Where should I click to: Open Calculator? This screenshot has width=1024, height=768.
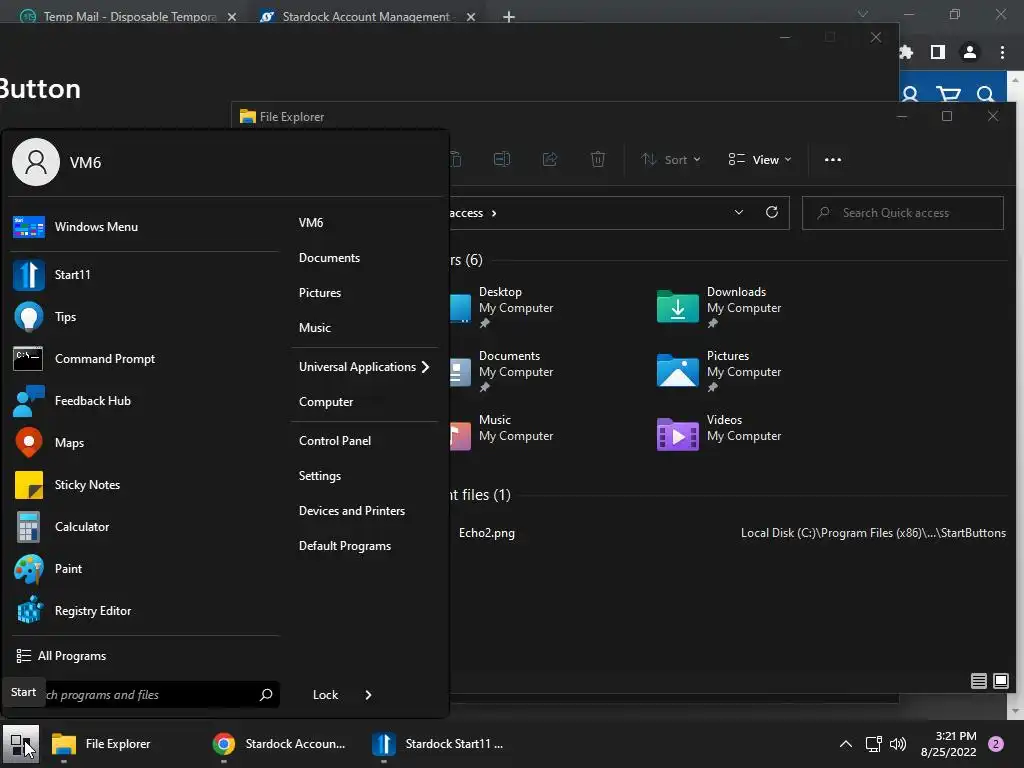tap(144, 526)
